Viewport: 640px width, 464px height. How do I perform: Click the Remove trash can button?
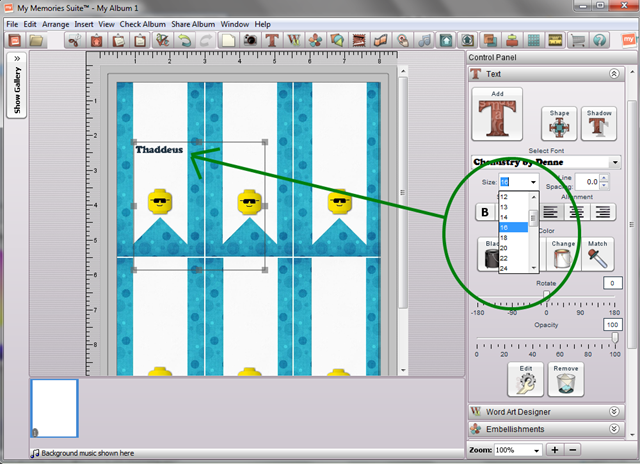click(x=564, y=380)
